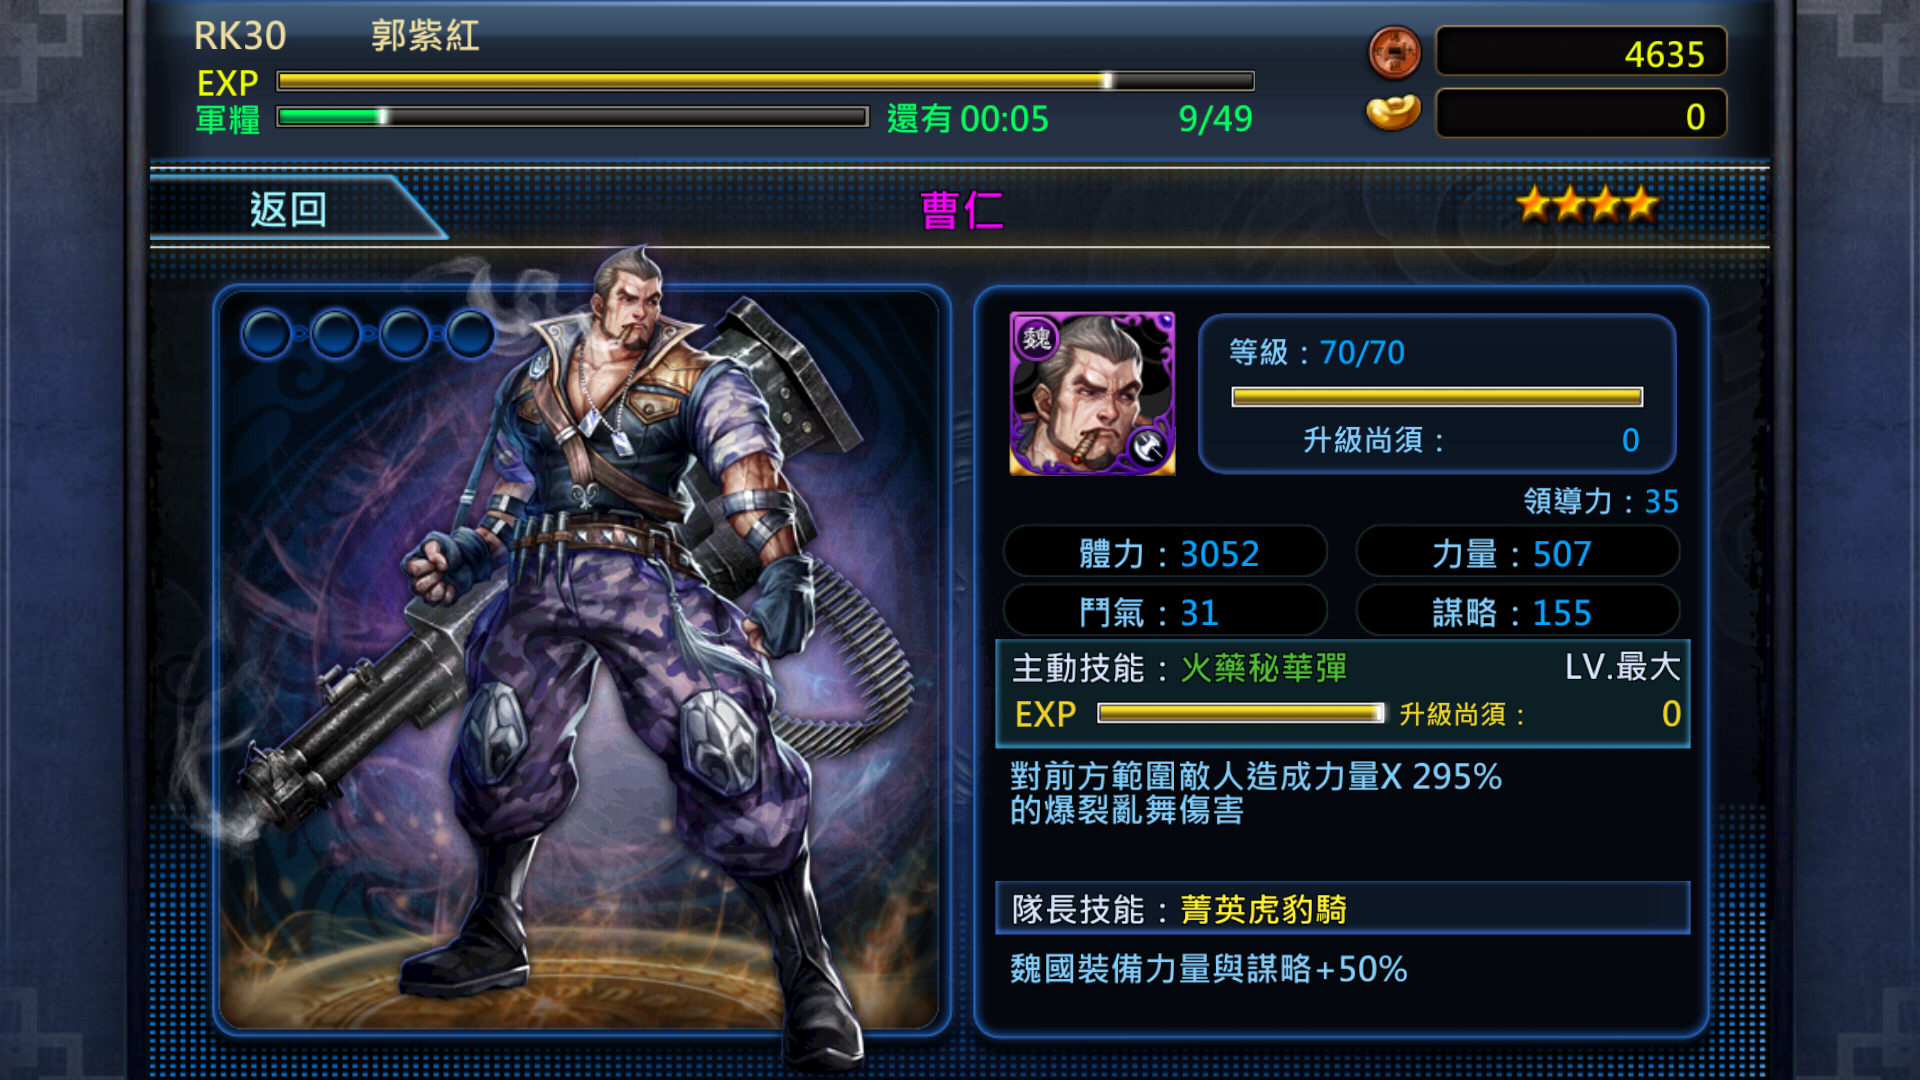Viewport: 1920px width, 1080px height.
Task: Click the 謀略 155 stat box
Action: (x=1518, y=611)
